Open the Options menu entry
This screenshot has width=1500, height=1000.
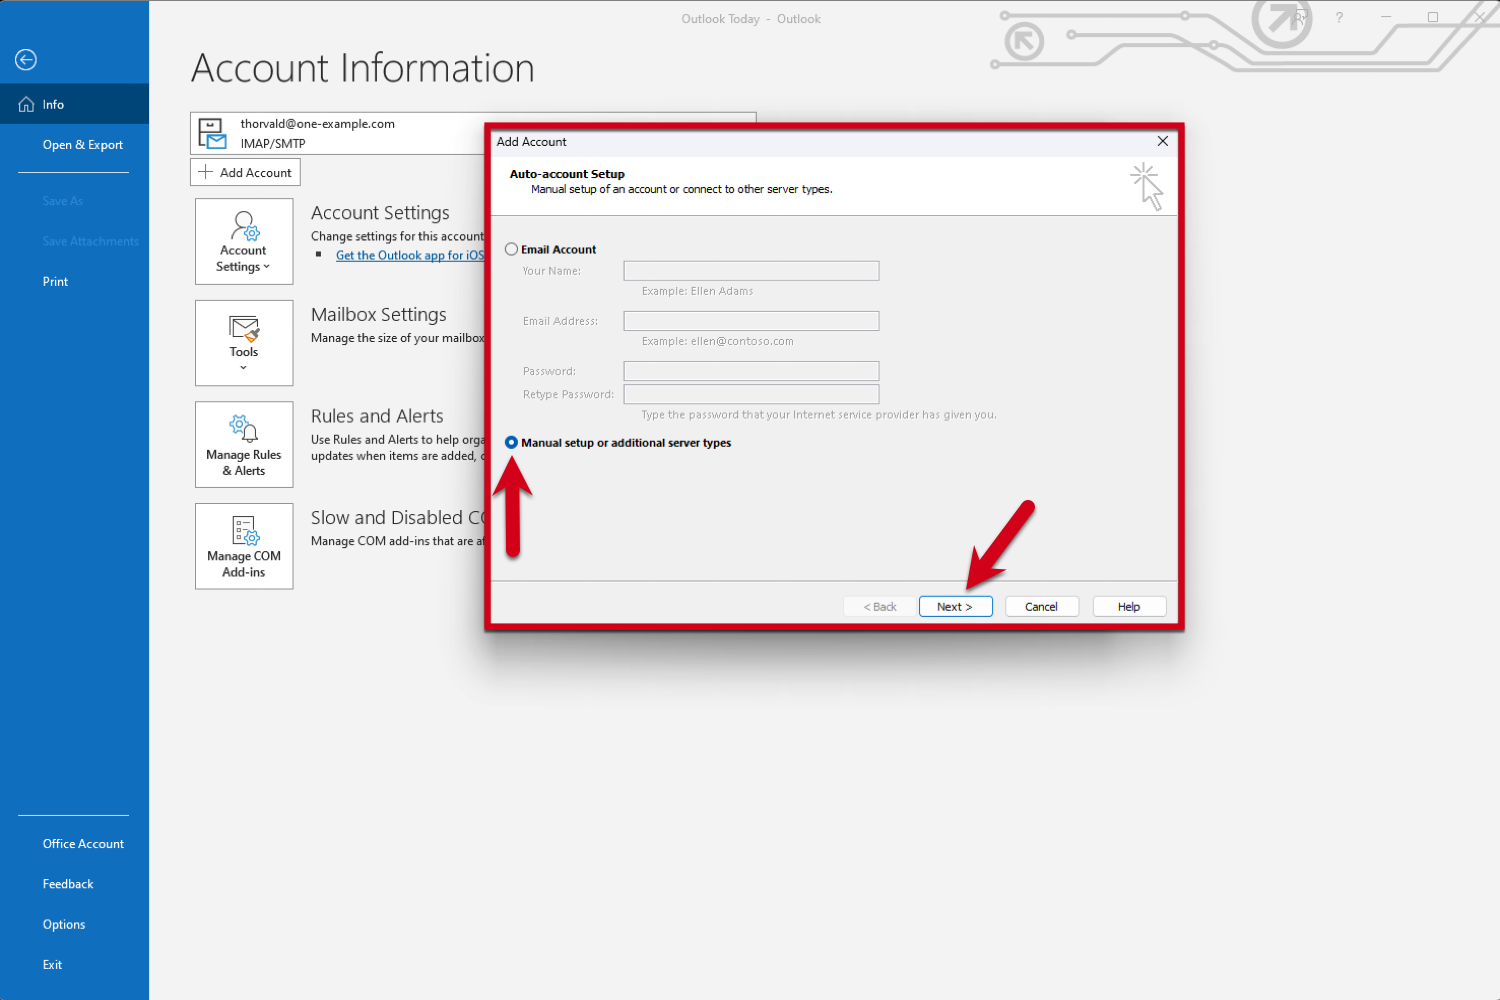point(63,924)
